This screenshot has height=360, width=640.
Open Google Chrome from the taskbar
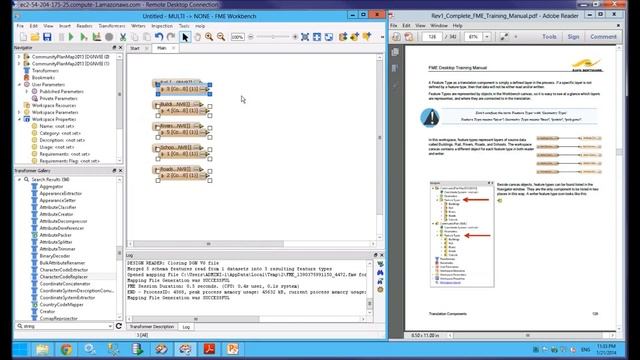pyautogui.click(x=67, y=349)
